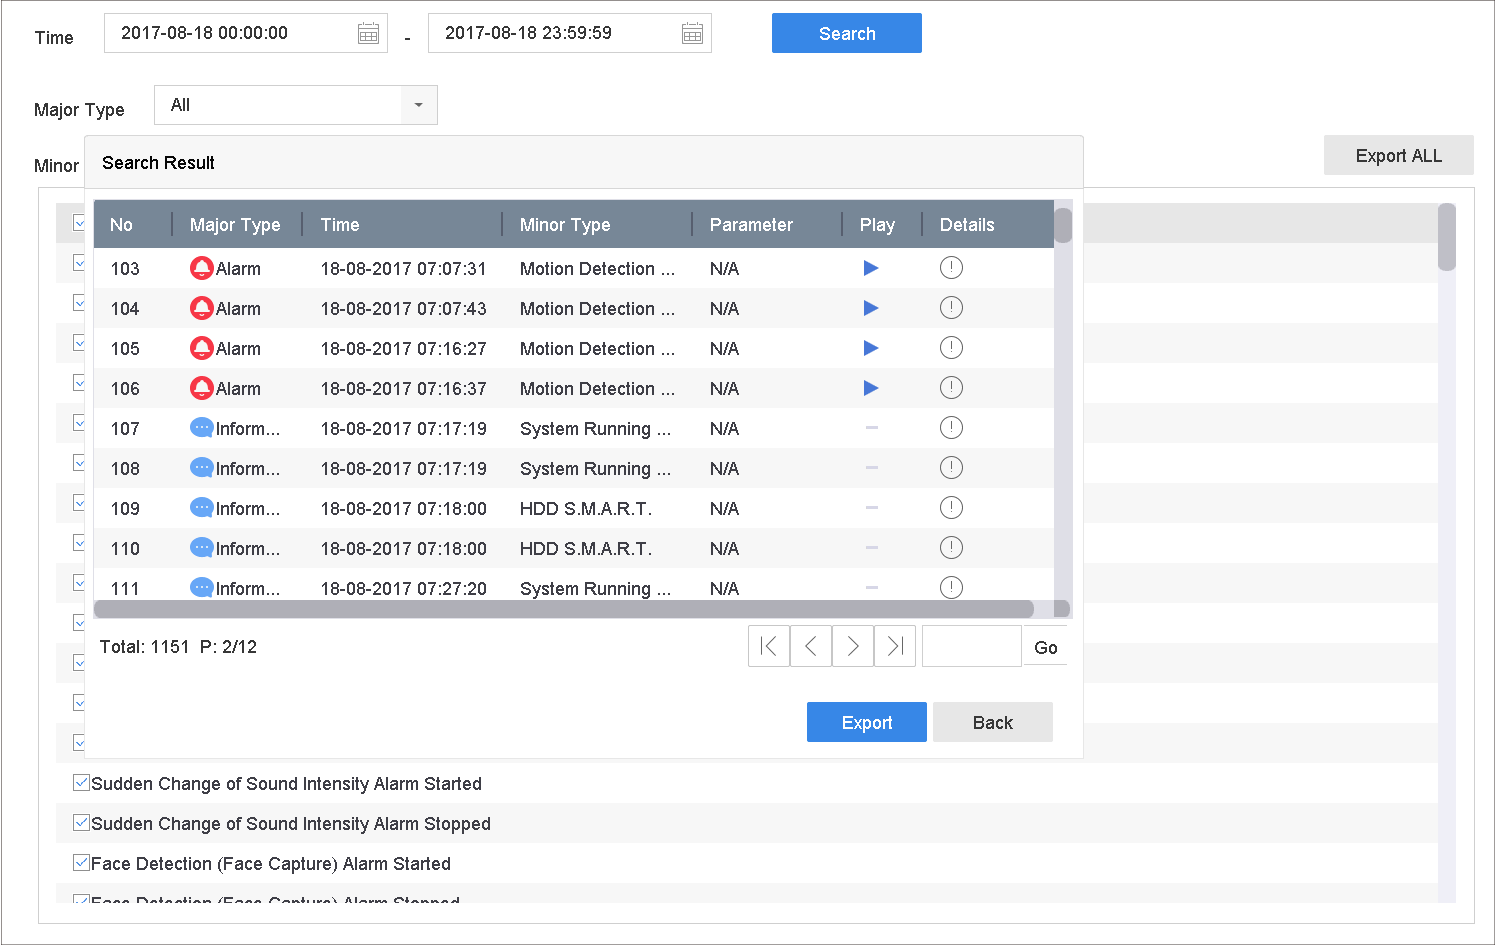Image resolution: width=1496 pixels, height=945 pixels.
Task: View details icon for entry 109
Action: [x=951, y=508]
